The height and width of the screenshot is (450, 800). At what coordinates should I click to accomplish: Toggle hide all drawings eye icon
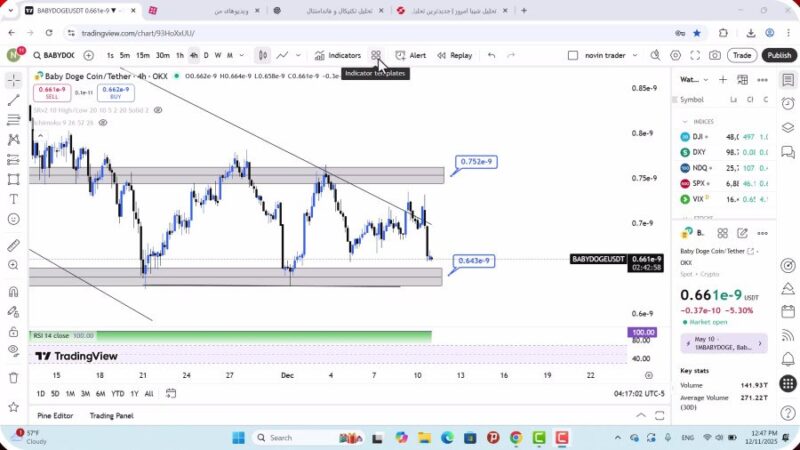coord(13,351)
